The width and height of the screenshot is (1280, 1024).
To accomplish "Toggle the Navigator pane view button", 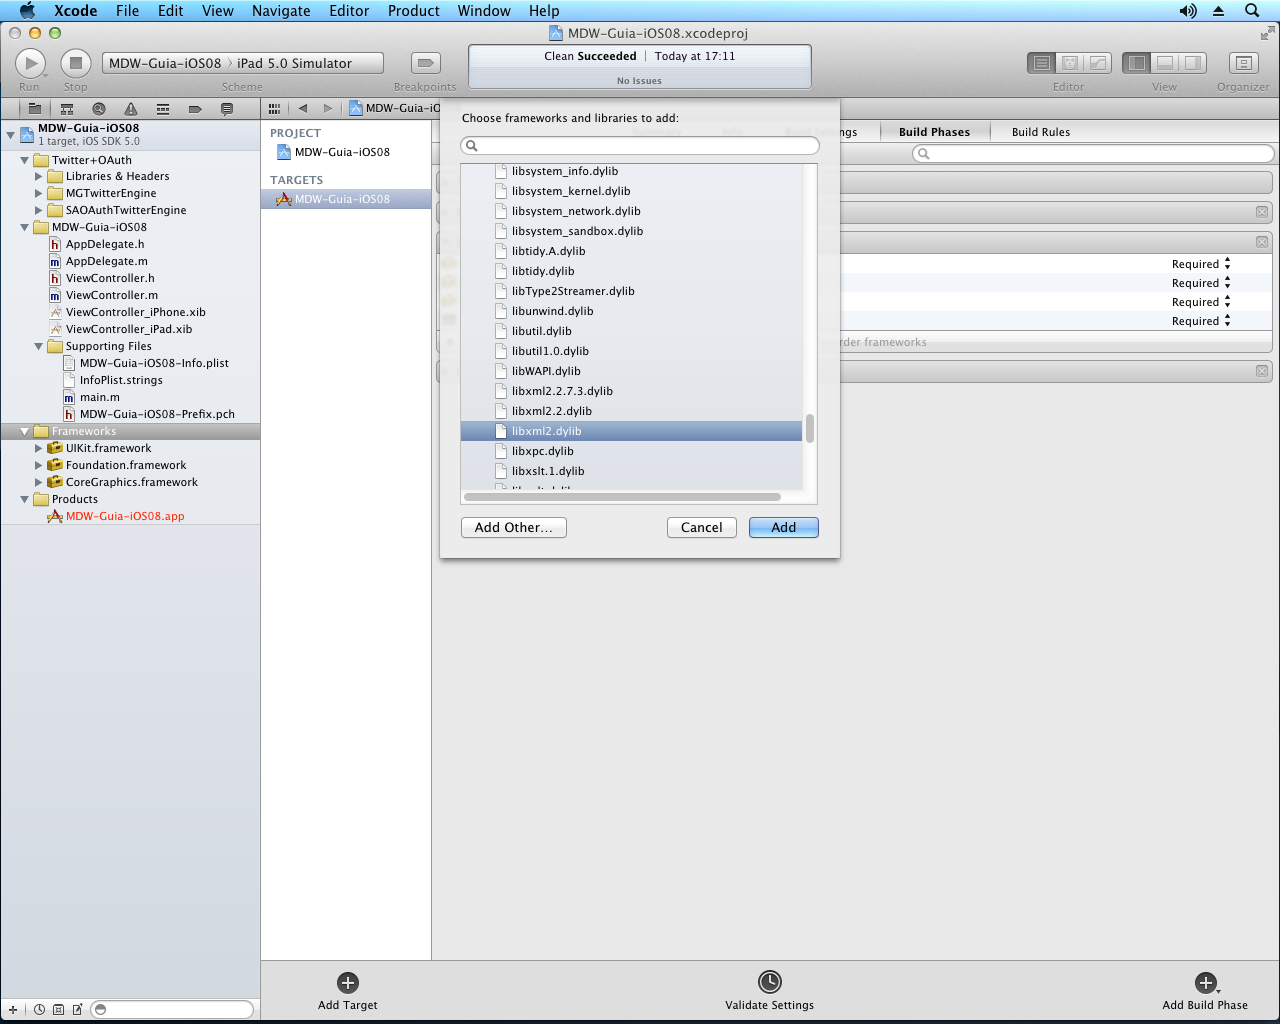I will [x=1137, y=63].
